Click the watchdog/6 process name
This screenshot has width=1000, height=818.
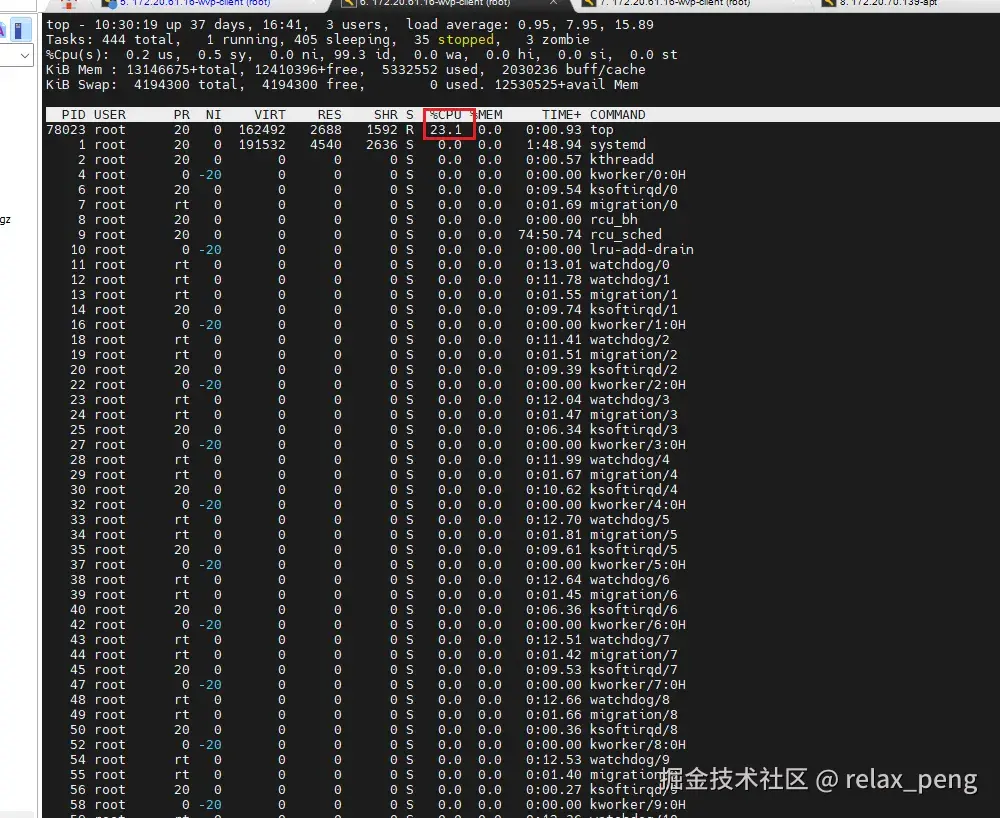[629, 580]
